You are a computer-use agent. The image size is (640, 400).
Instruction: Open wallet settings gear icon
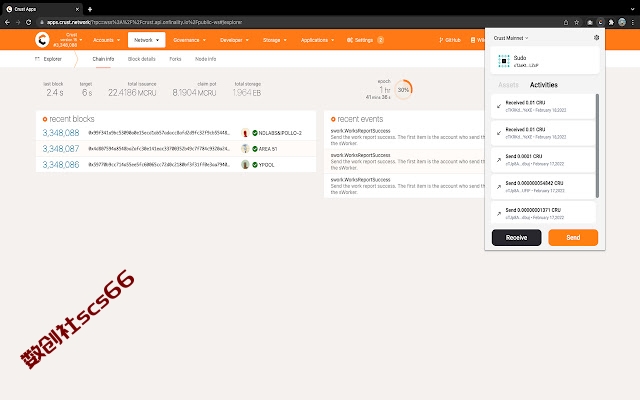[x=596, y=38]
